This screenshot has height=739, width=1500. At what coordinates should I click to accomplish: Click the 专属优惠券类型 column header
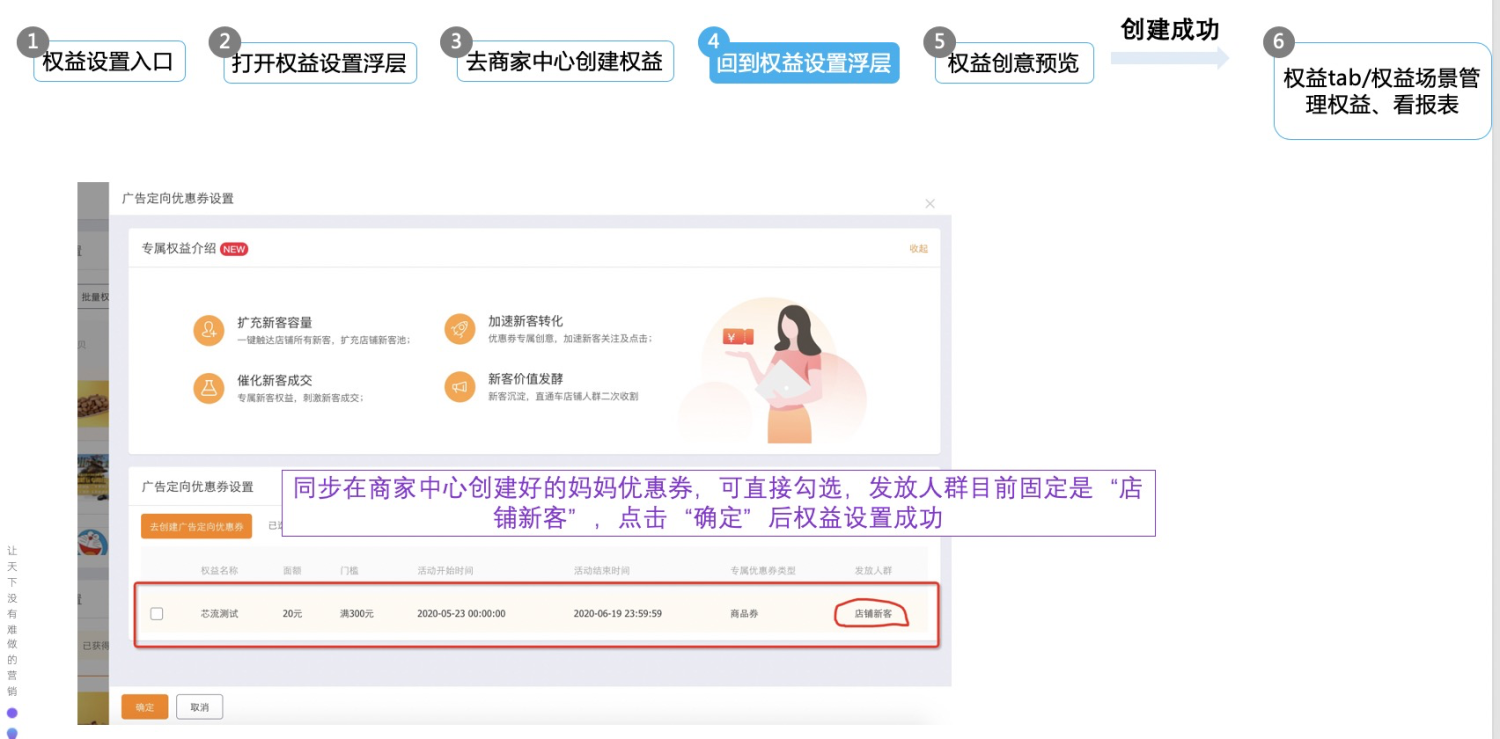coord(763,570)
